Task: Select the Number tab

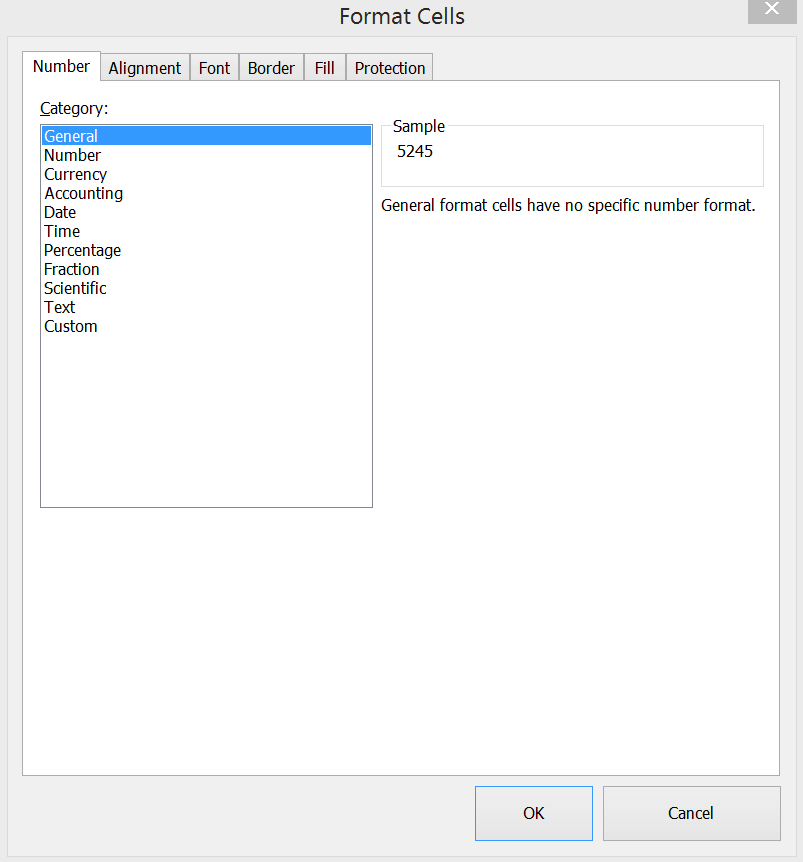Action: click(61, 66)
